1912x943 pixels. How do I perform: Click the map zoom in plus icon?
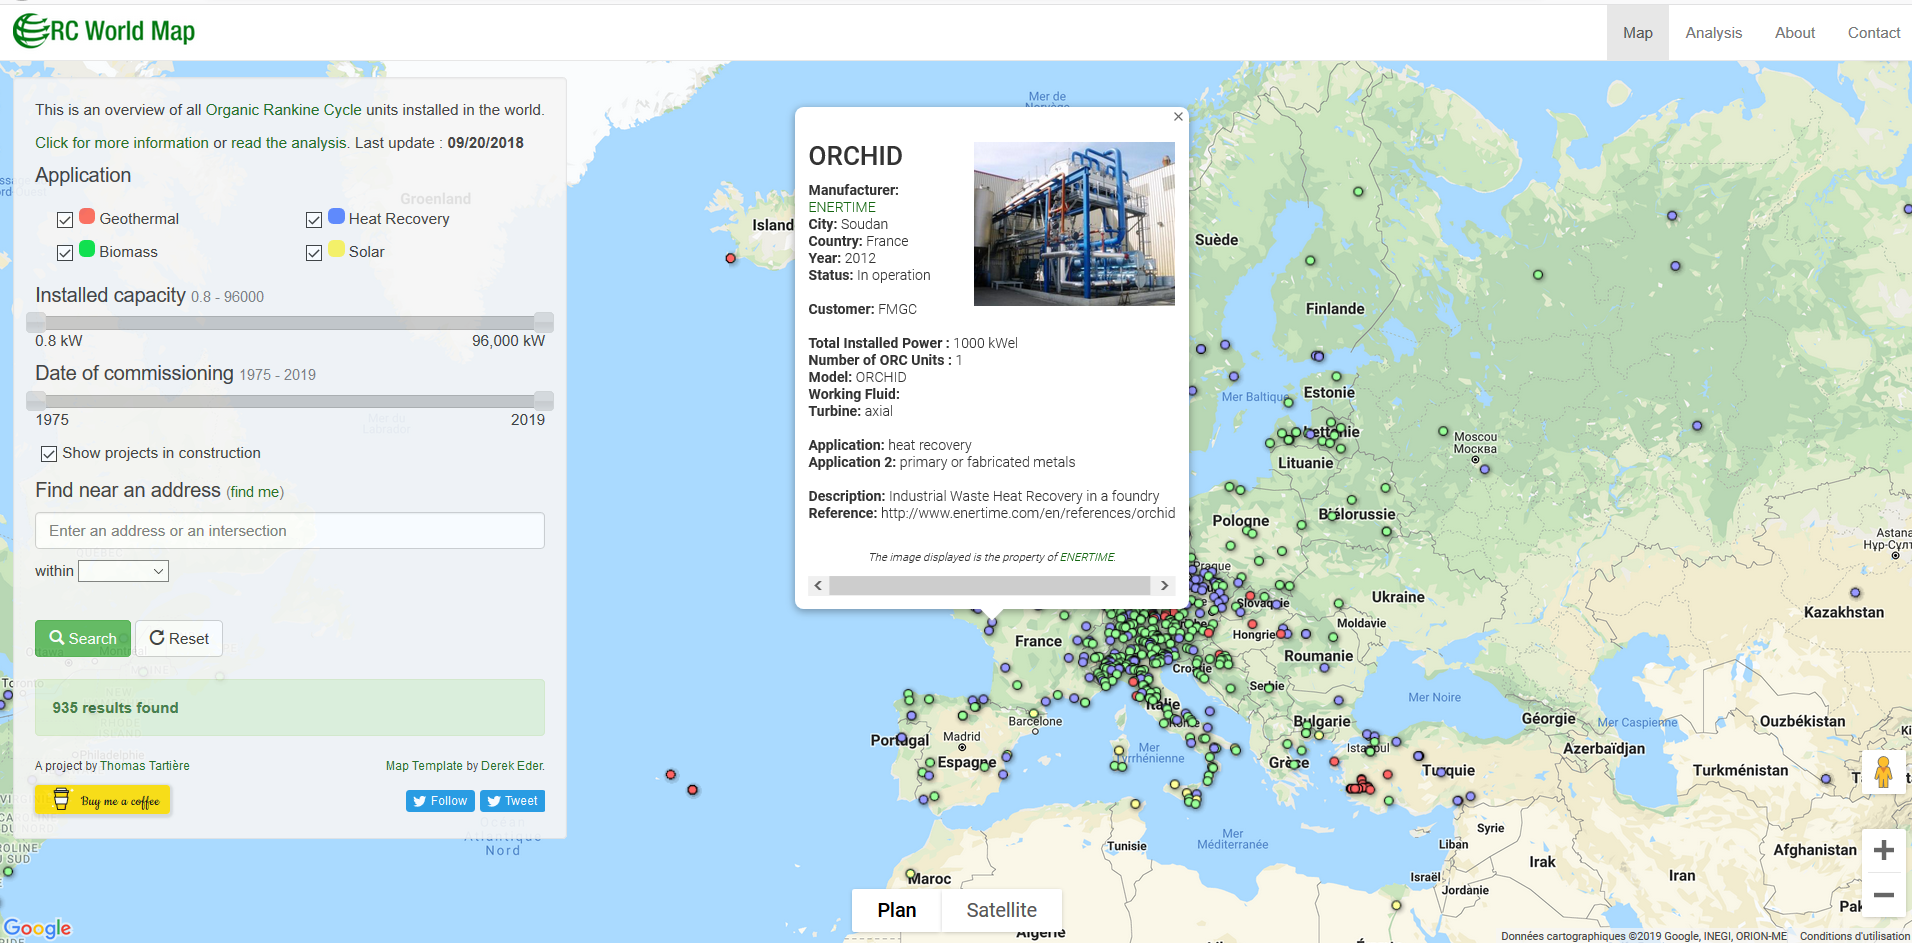click(1883, 850)
